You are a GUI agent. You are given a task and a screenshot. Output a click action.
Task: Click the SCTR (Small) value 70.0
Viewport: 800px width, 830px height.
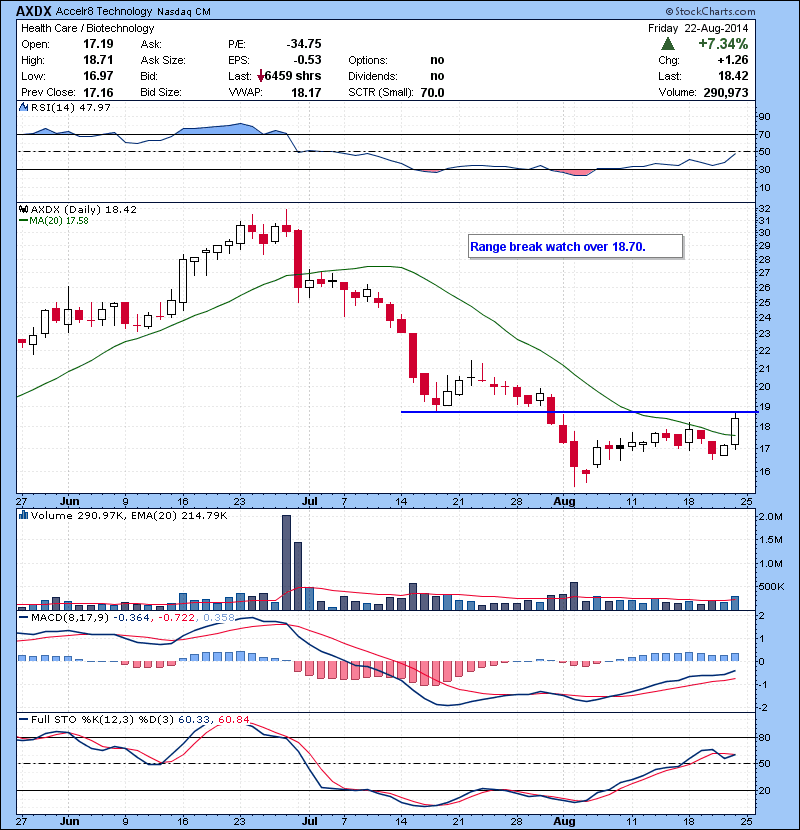tap(433, 92)
